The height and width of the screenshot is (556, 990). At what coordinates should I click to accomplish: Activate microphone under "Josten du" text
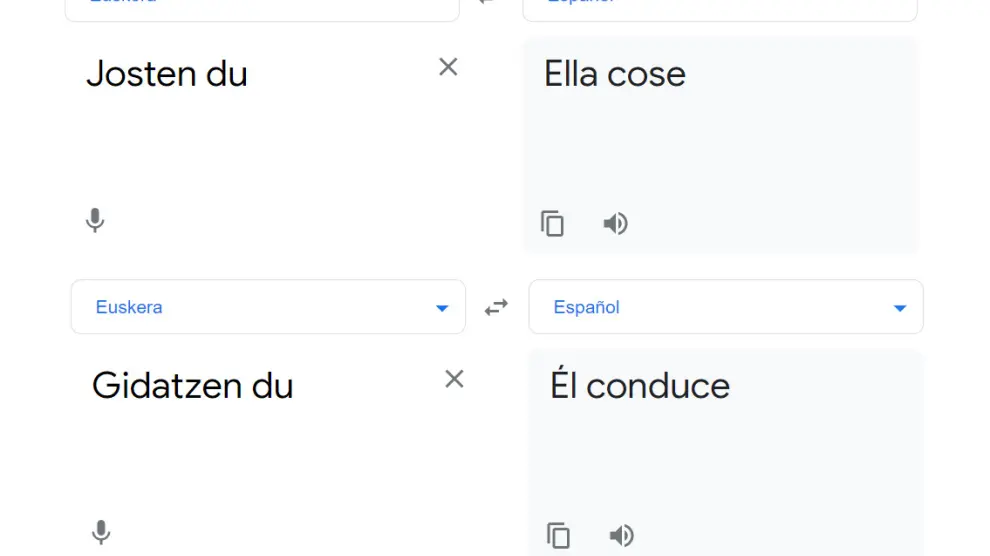pos(95,220)
